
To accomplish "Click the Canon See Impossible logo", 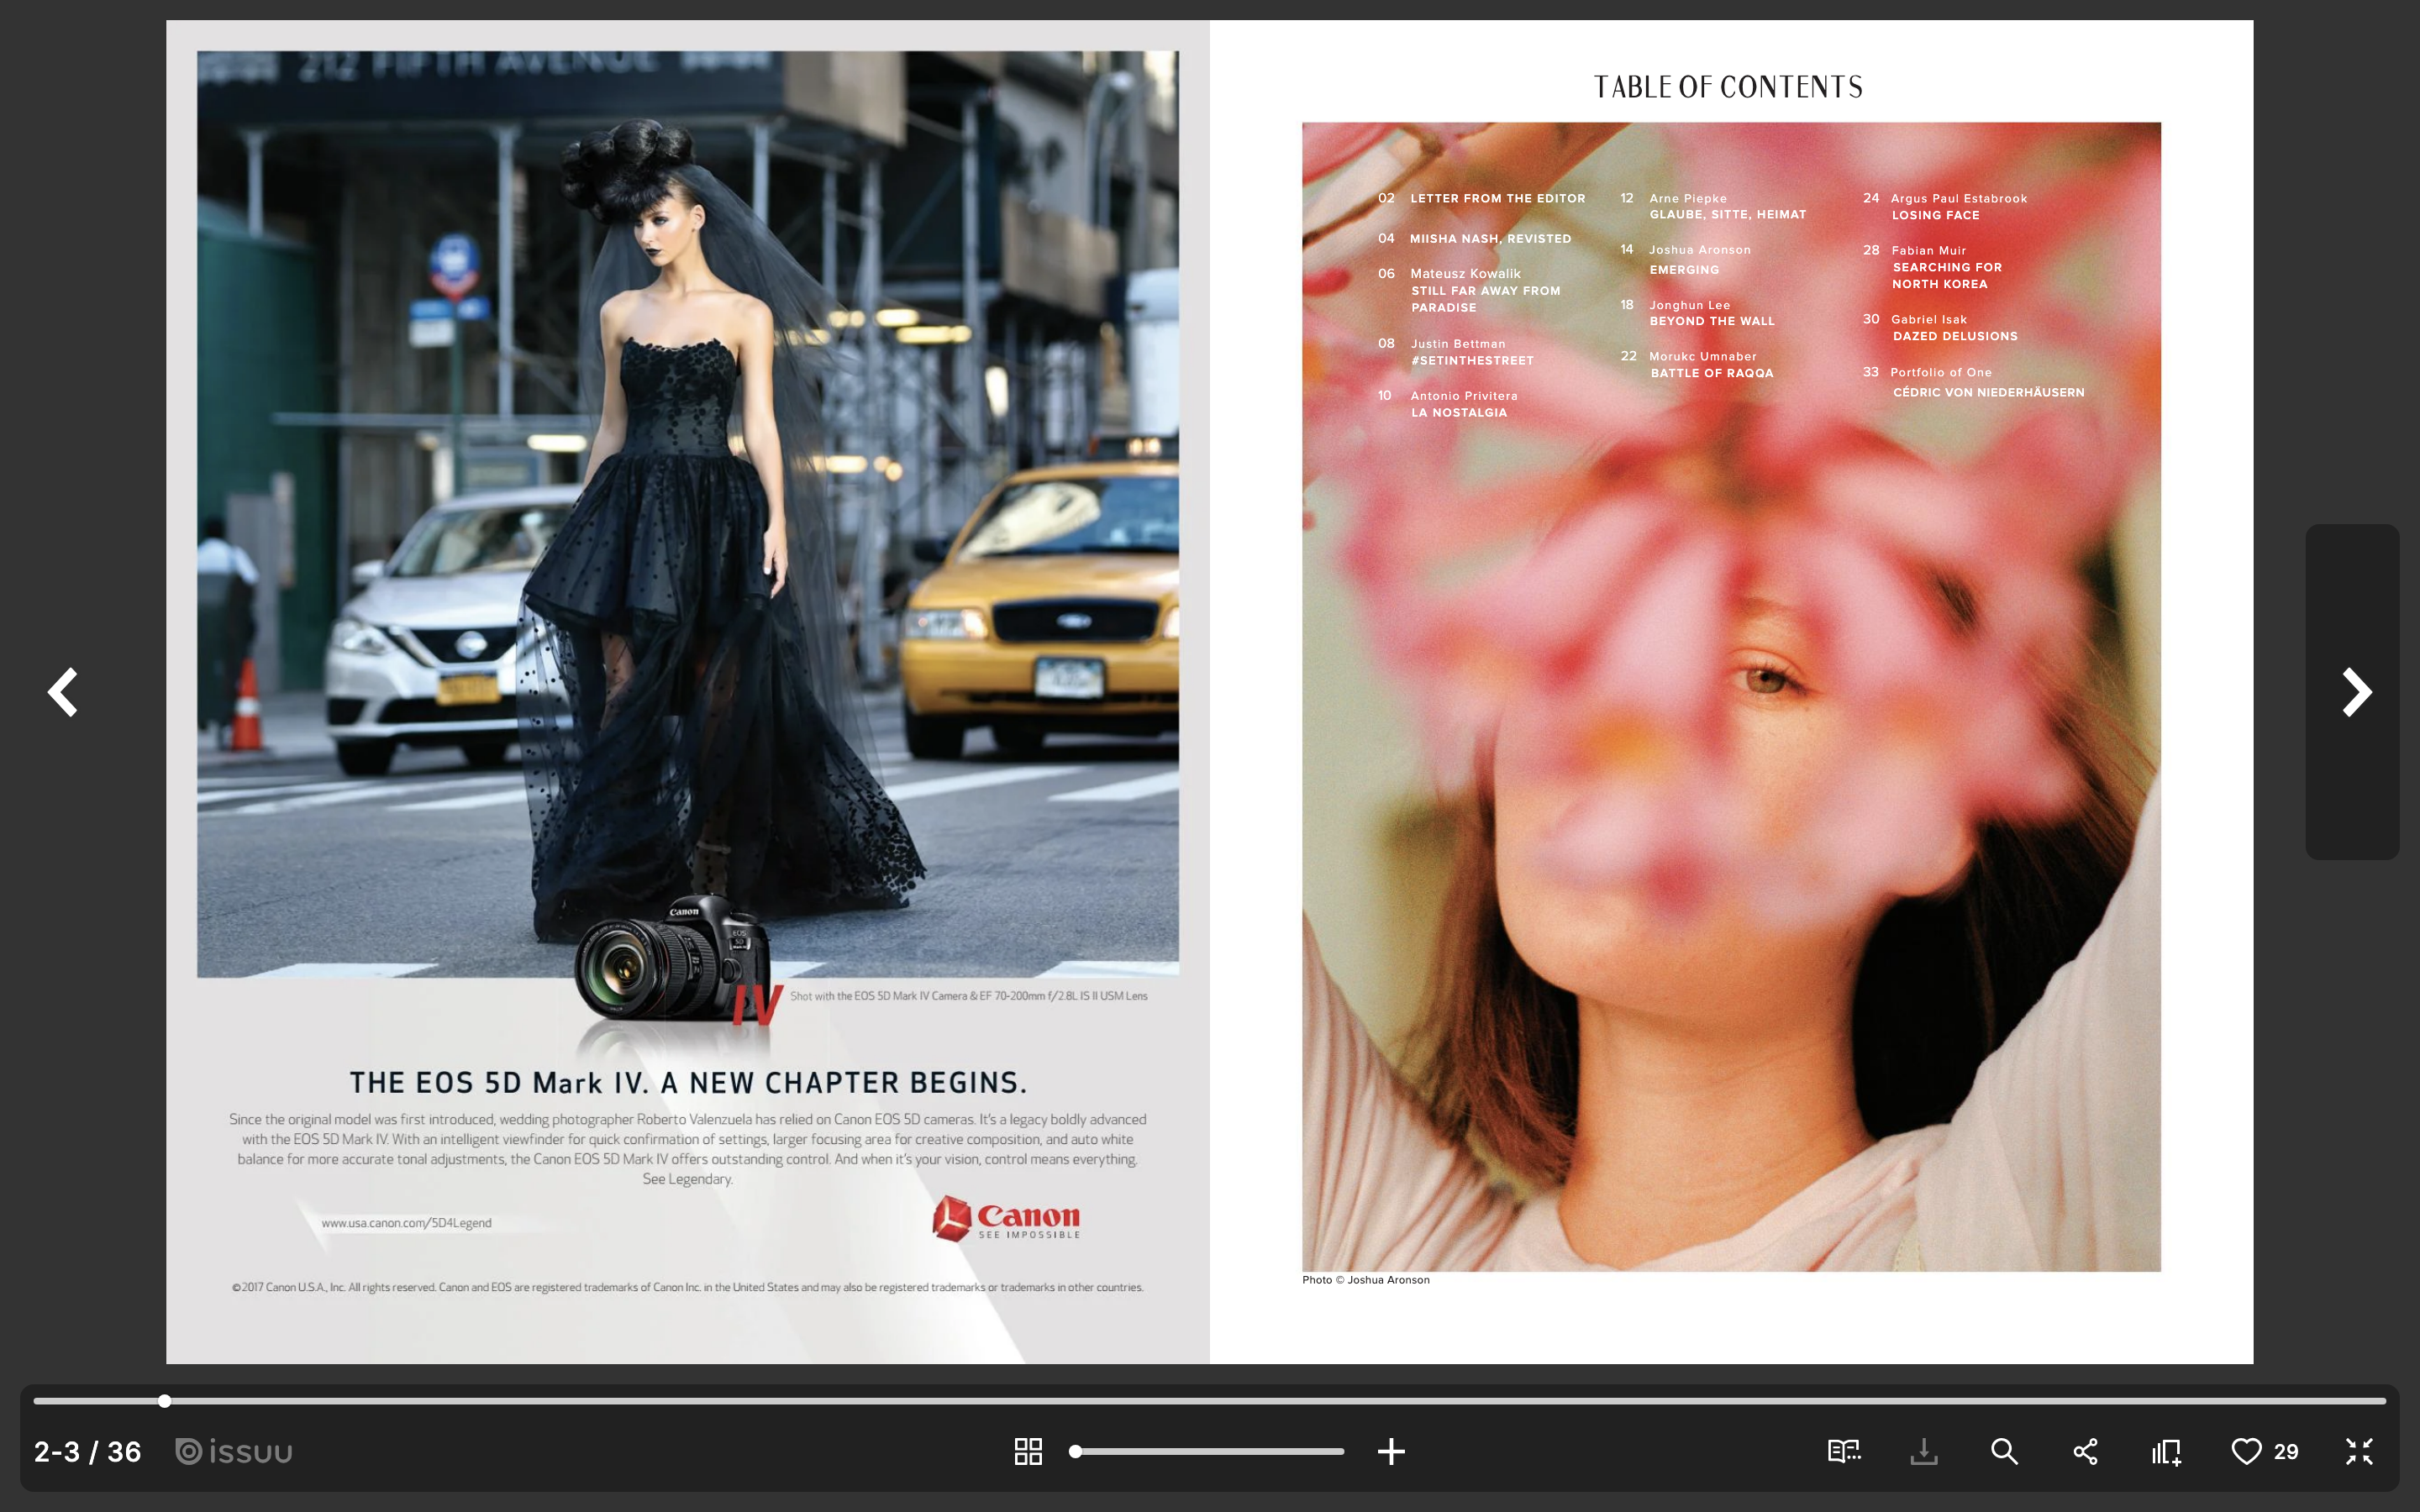I will point(1006,1218).
